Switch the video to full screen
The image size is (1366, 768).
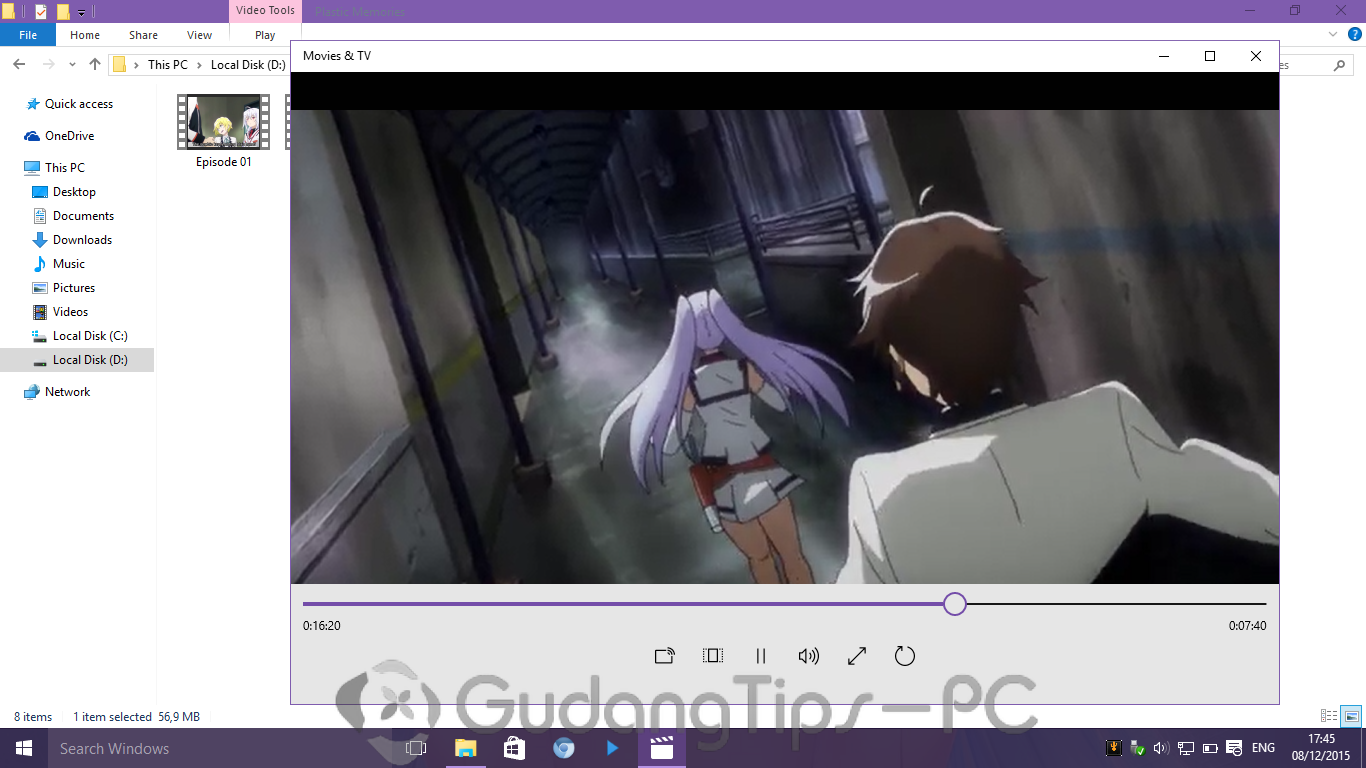pos(857,656)
